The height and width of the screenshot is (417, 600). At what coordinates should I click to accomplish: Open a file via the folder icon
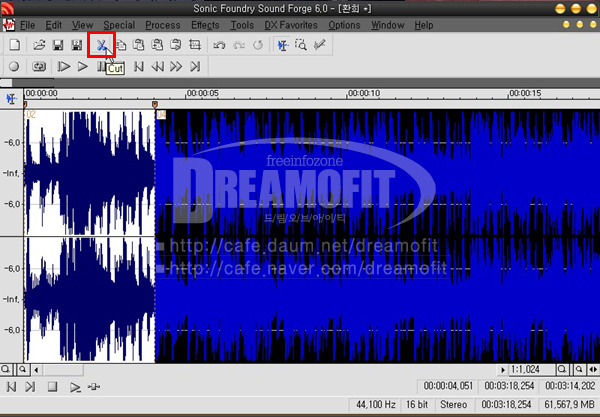click(x=39, y=45)
